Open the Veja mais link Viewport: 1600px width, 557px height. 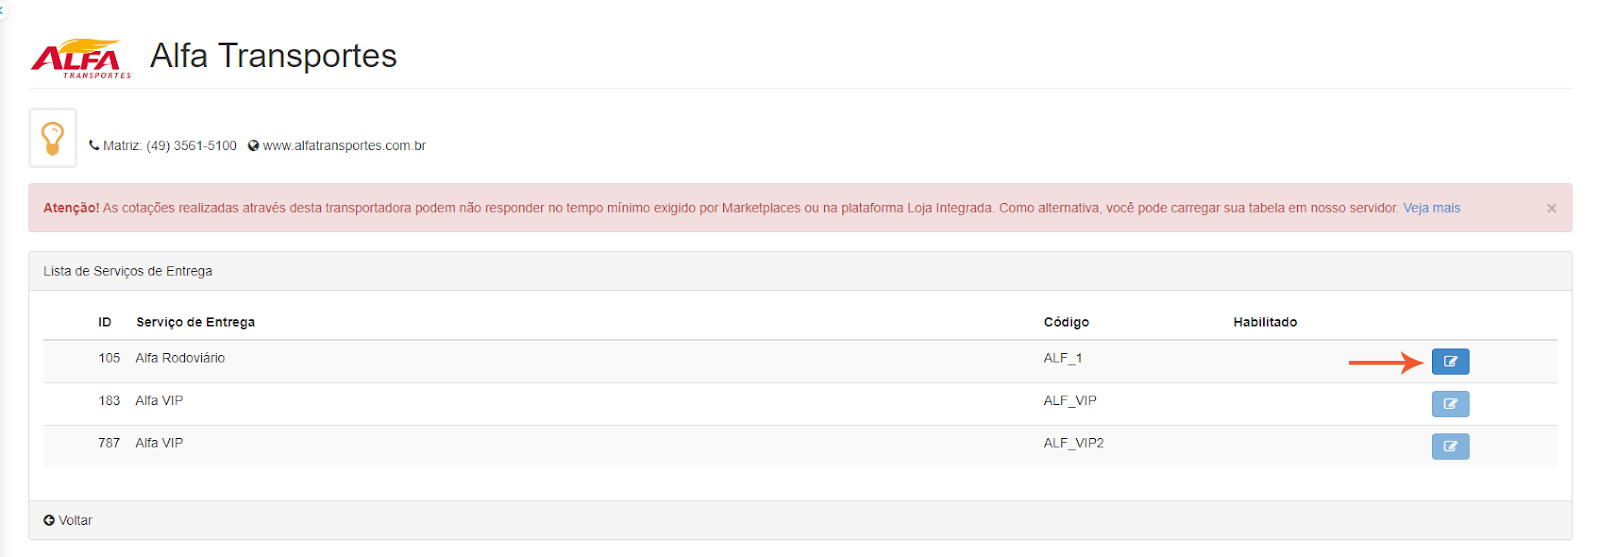pos(1431,208)
